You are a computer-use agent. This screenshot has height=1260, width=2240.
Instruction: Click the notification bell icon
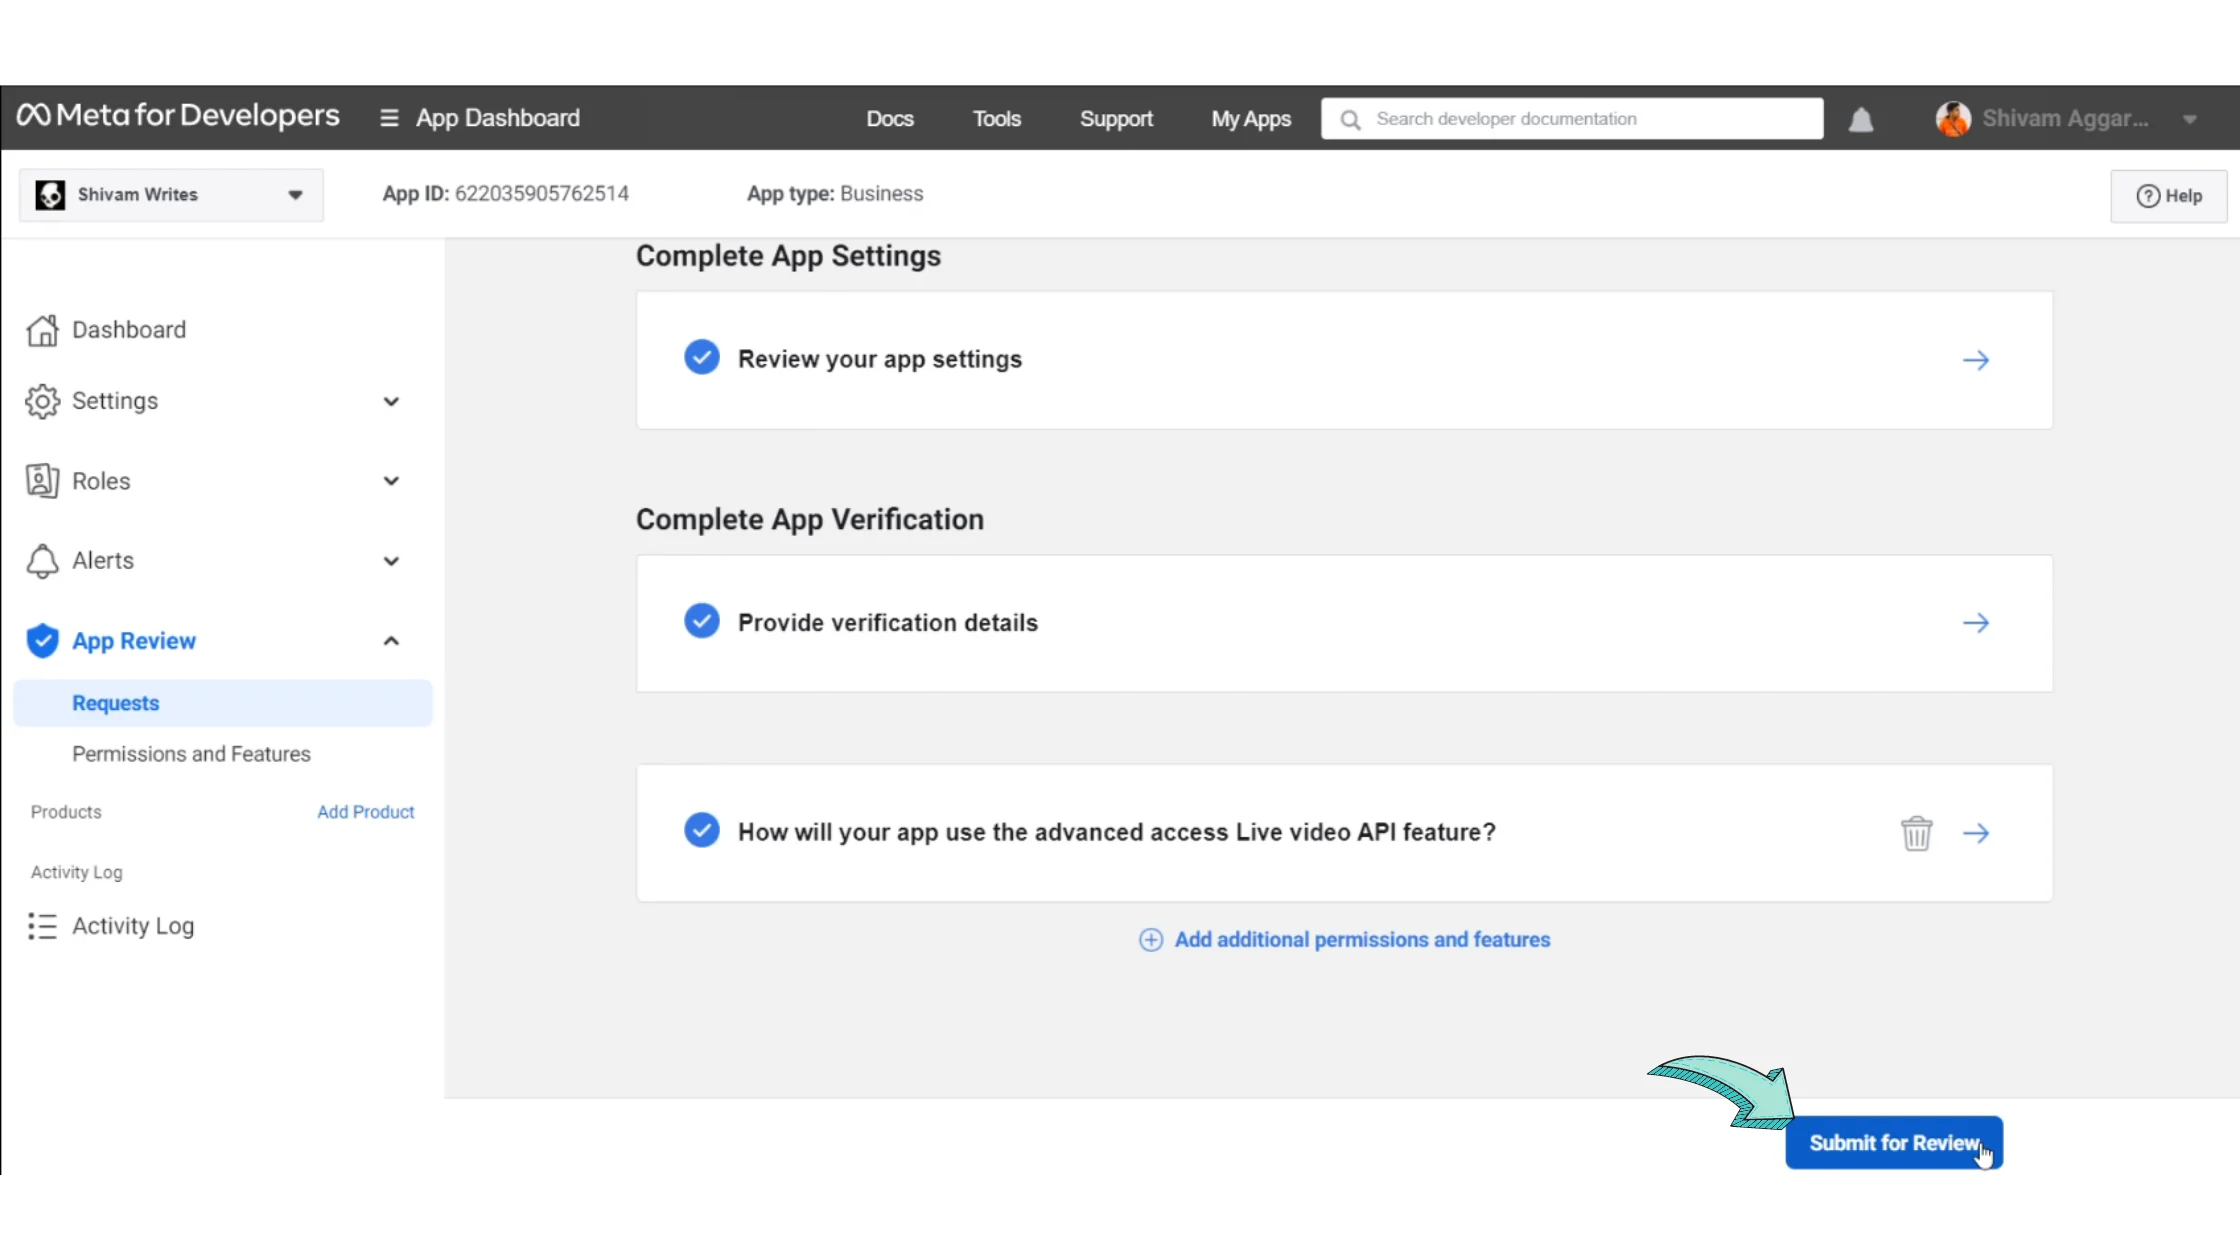pos(1860,120)
